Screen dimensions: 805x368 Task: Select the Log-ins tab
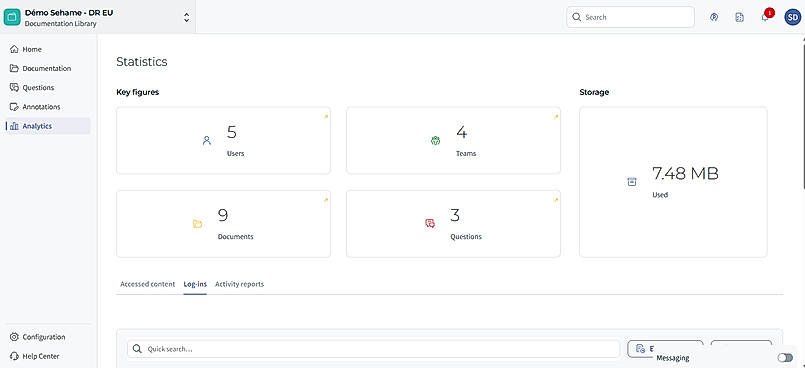pos(195,284)
